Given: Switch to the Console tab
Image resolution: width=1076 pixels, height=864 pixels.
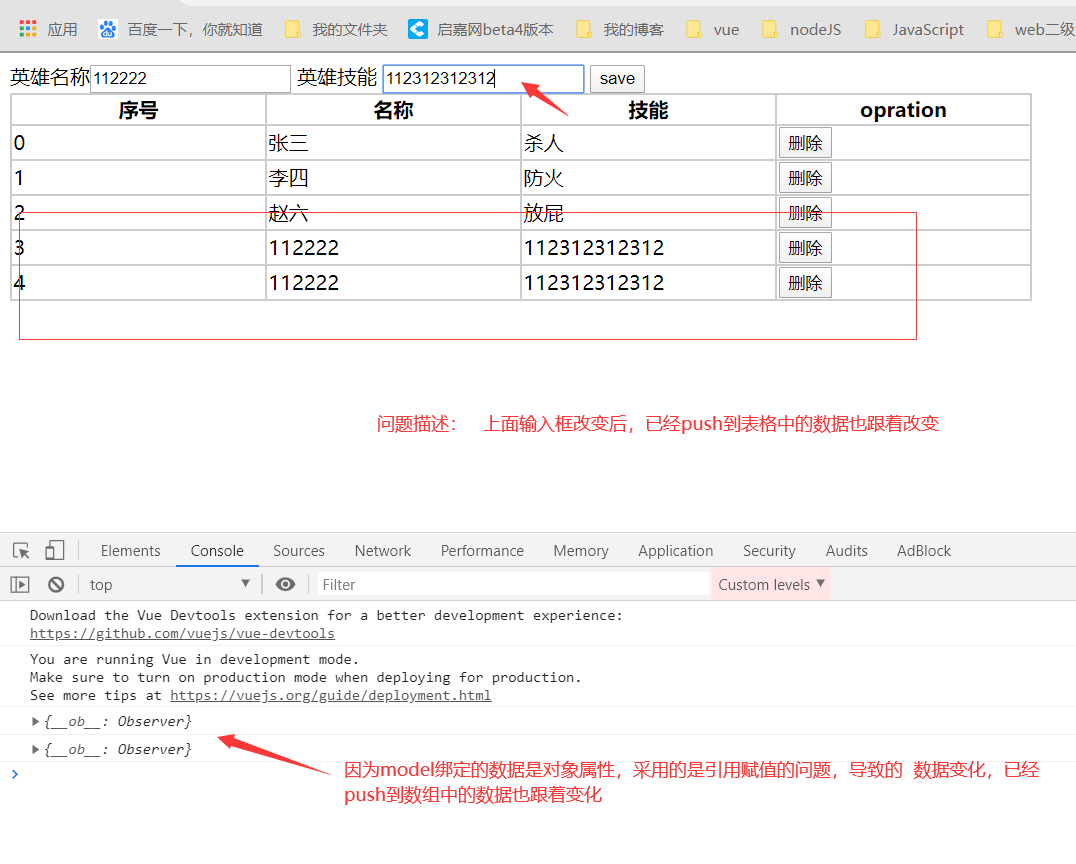Looking at the screenshot, I should [x=217, y=550].
